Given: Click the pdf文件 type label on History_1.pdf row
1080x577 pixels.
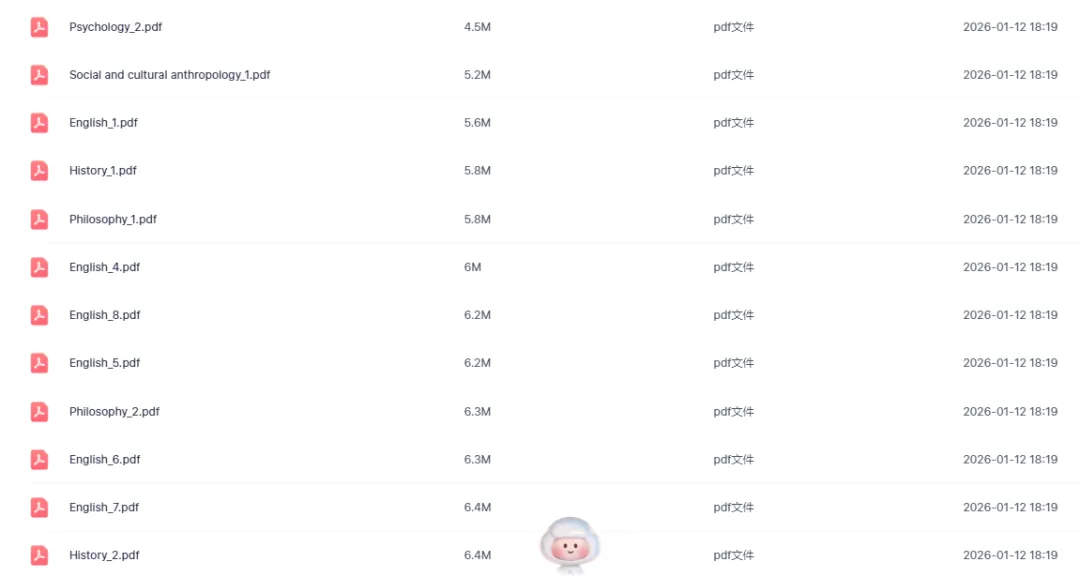Looking at the screenshot, I should coord(734,171).
